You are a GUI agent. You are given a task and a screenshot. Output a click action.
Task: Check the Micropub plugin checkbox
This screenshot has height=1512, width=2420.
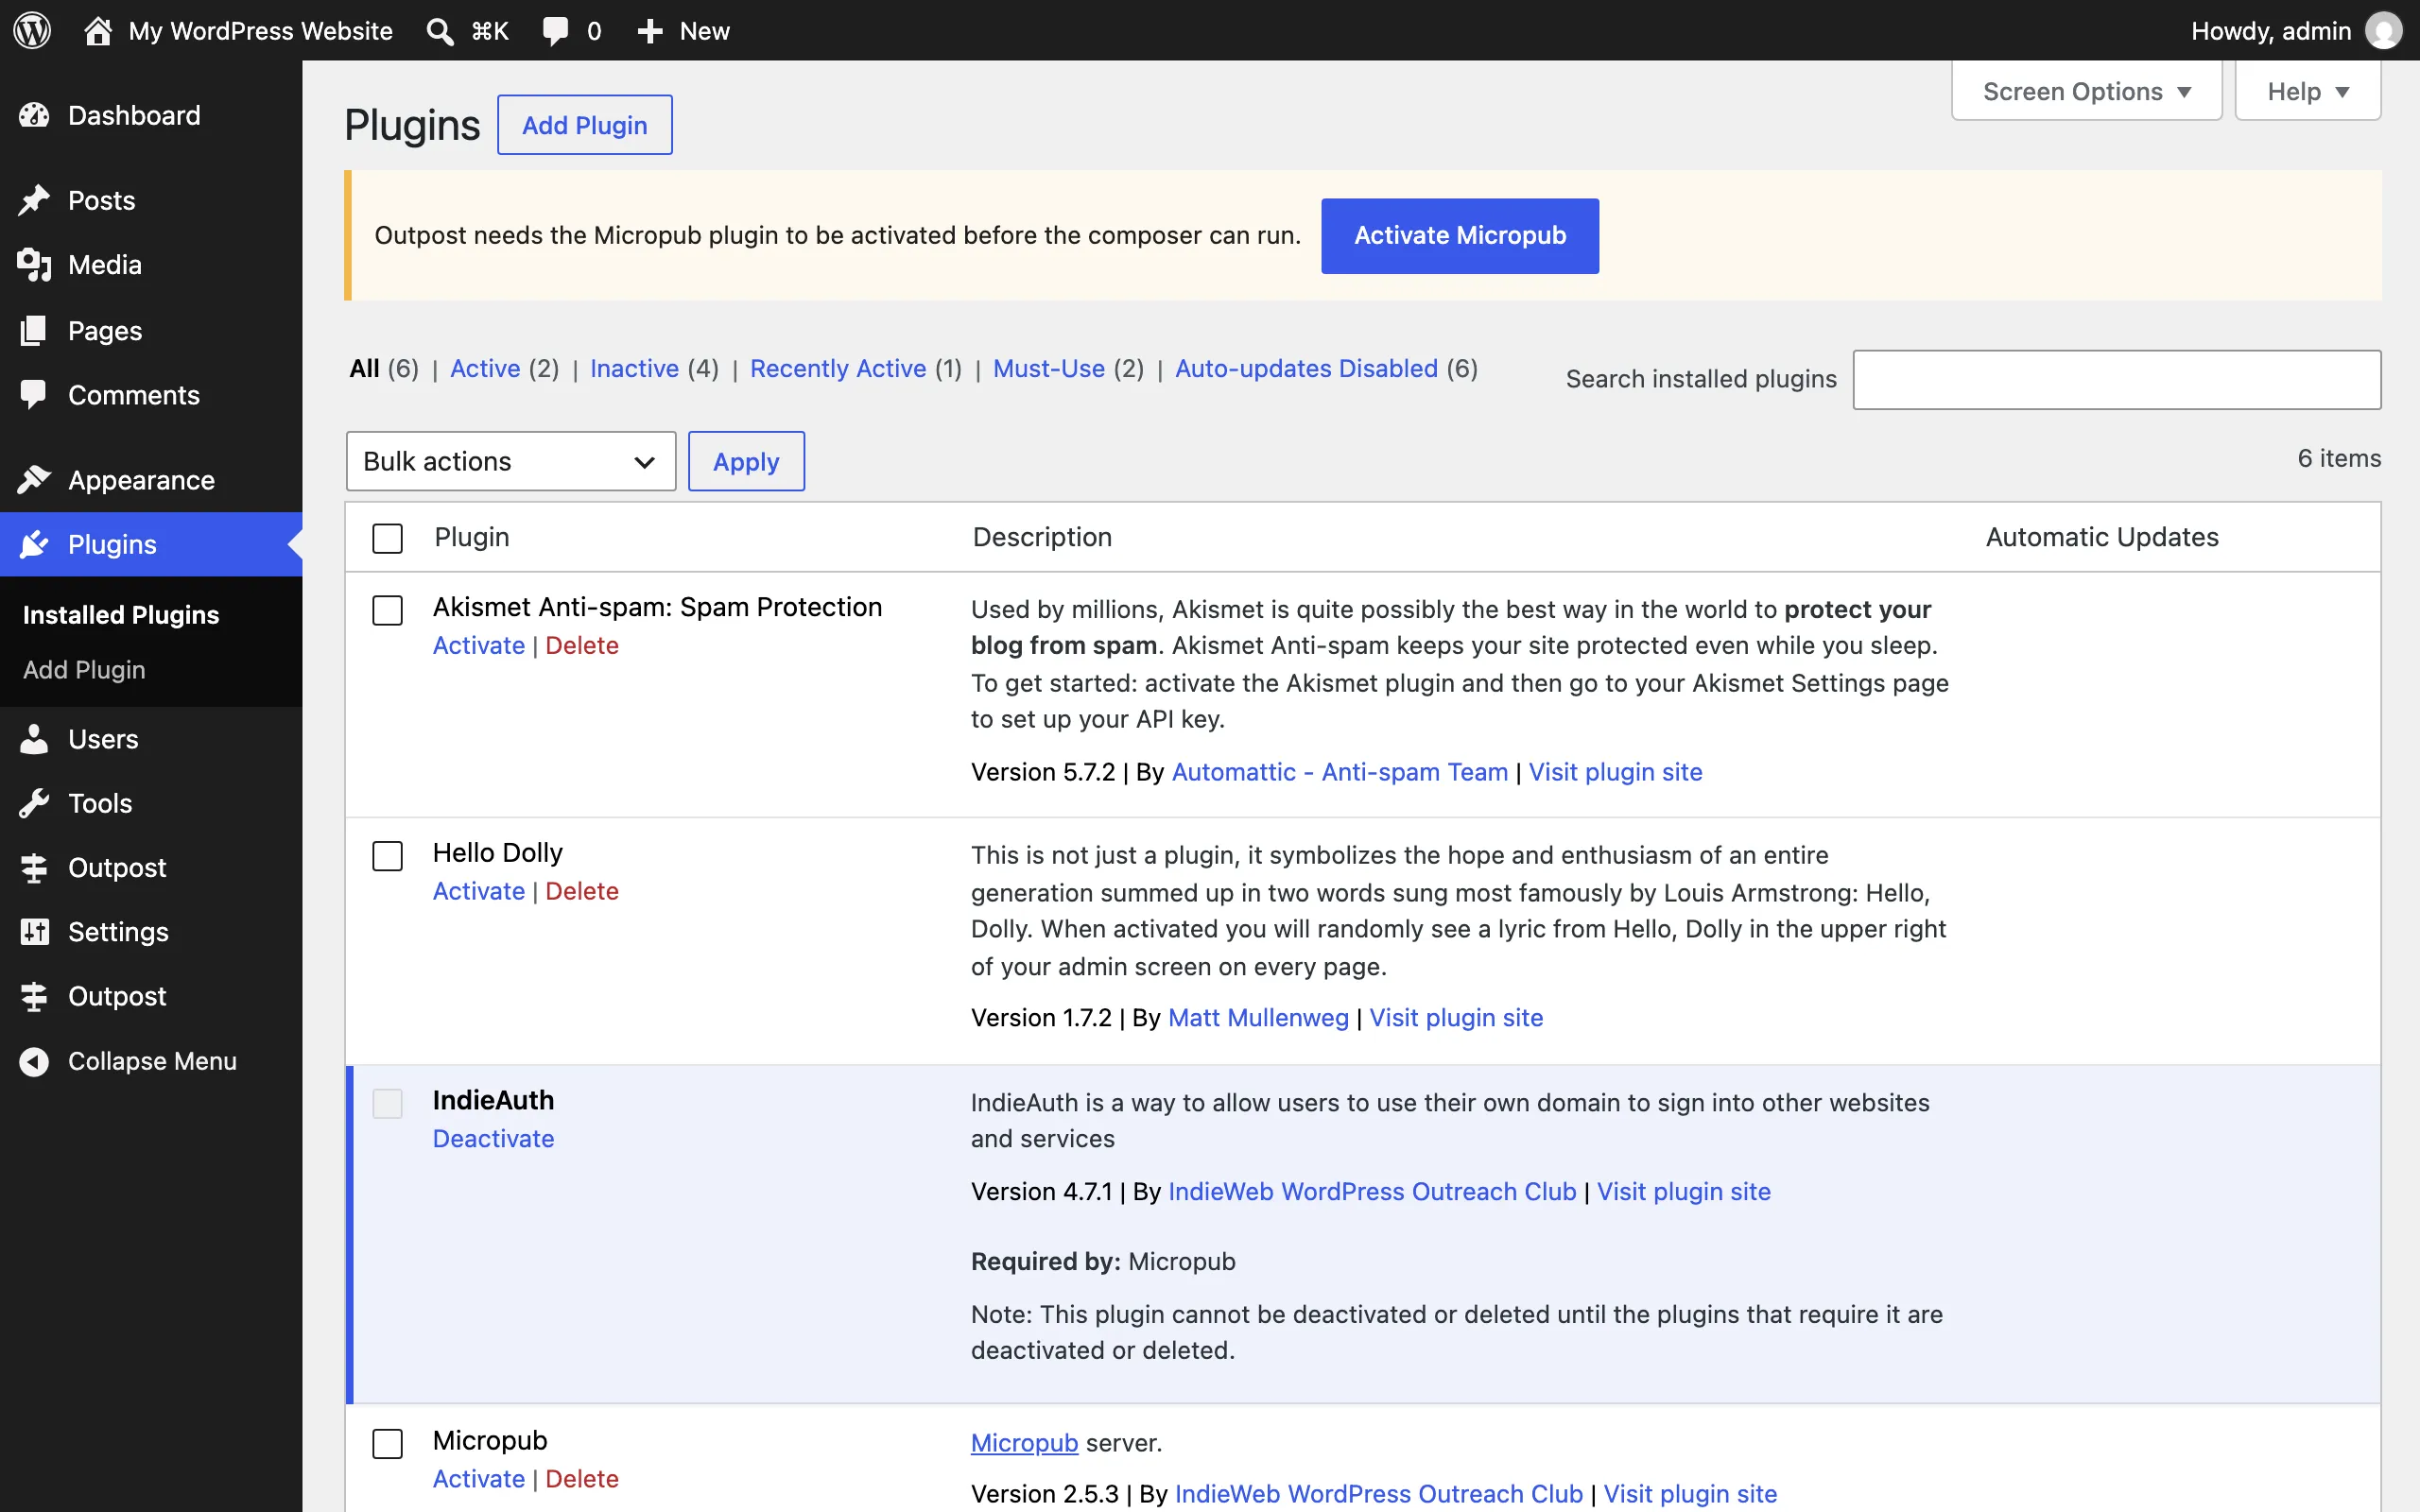(x=387, y=1443)
